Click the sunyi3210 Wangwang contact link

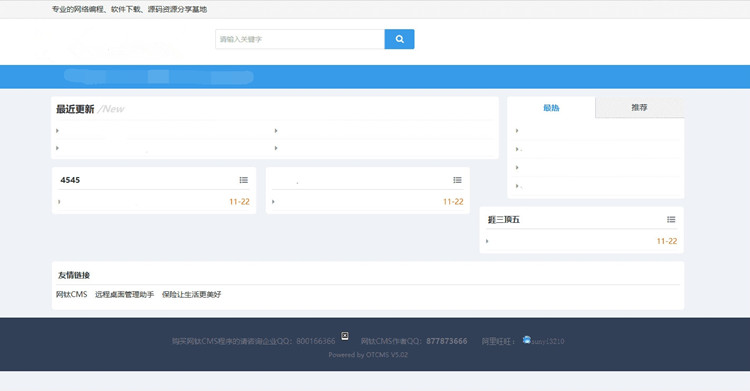[x=548, y=341]
